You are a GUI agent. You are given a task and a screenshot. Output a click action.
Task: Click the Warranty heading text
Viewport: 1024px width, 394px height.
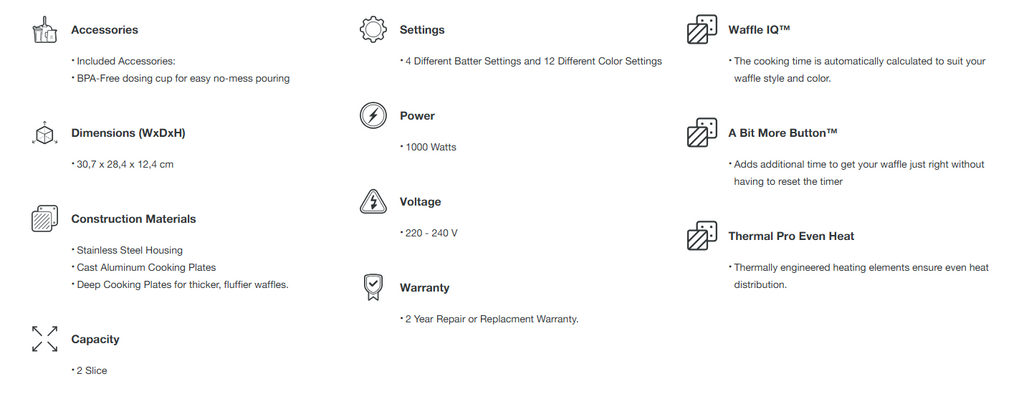point(424,288)
